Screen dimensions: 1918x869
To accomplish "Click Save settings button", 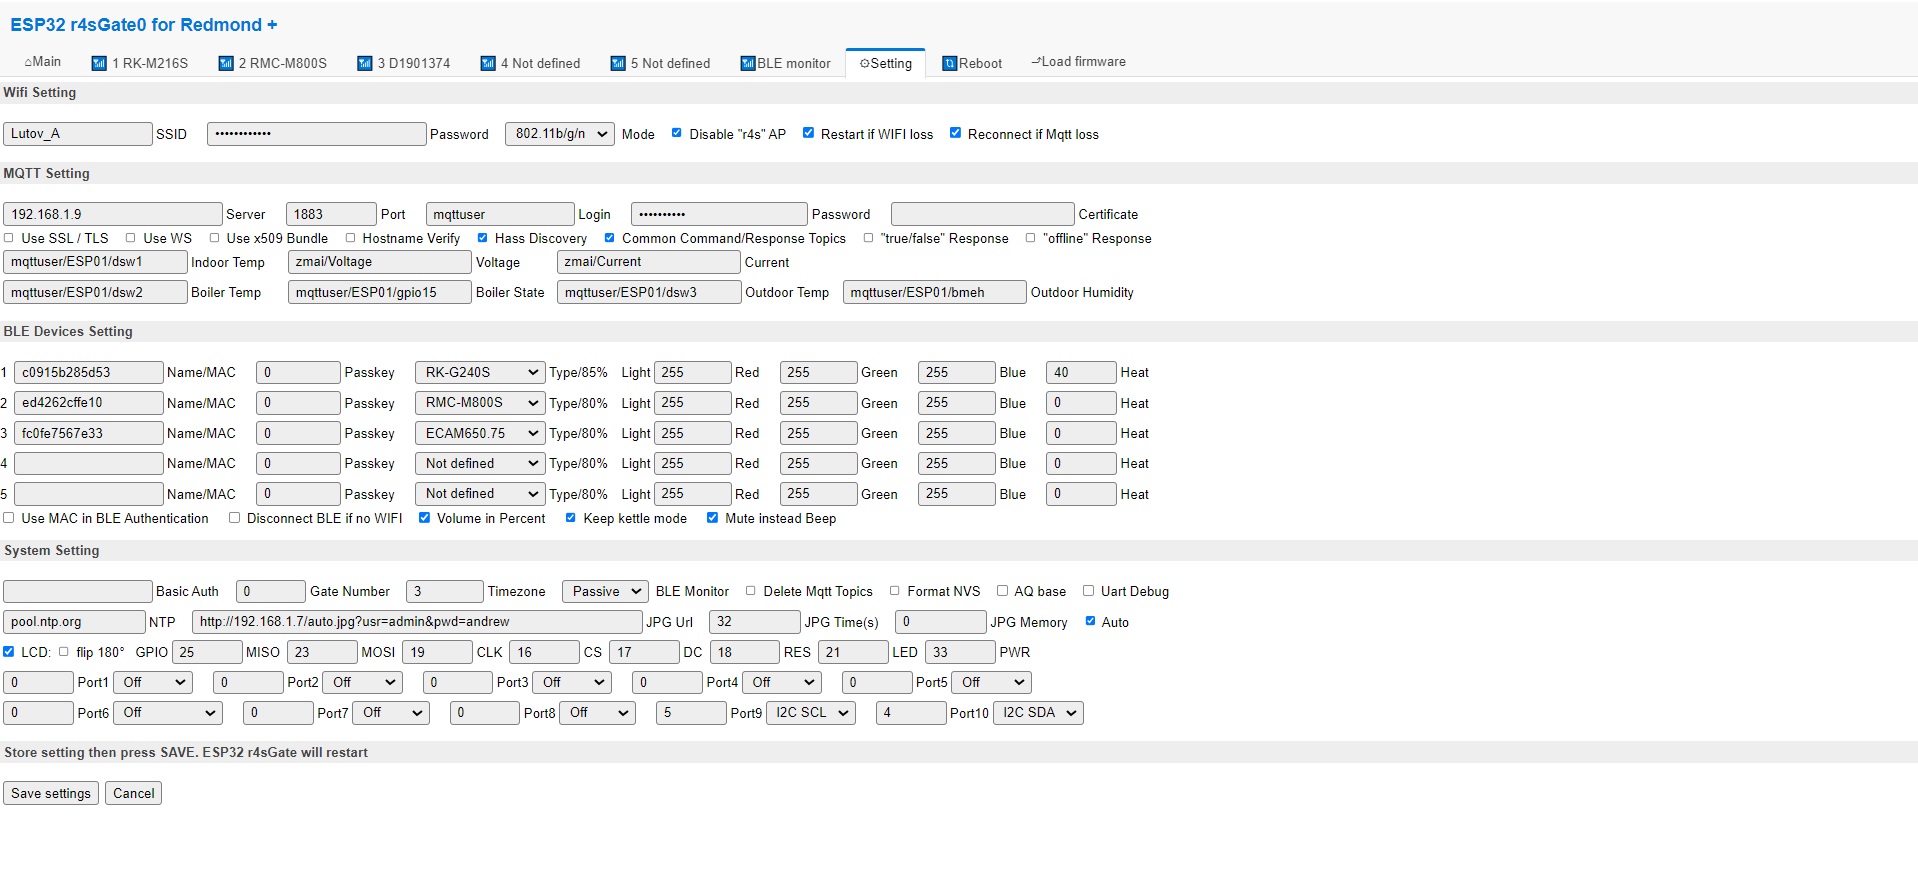I will (x=51, y=793).
